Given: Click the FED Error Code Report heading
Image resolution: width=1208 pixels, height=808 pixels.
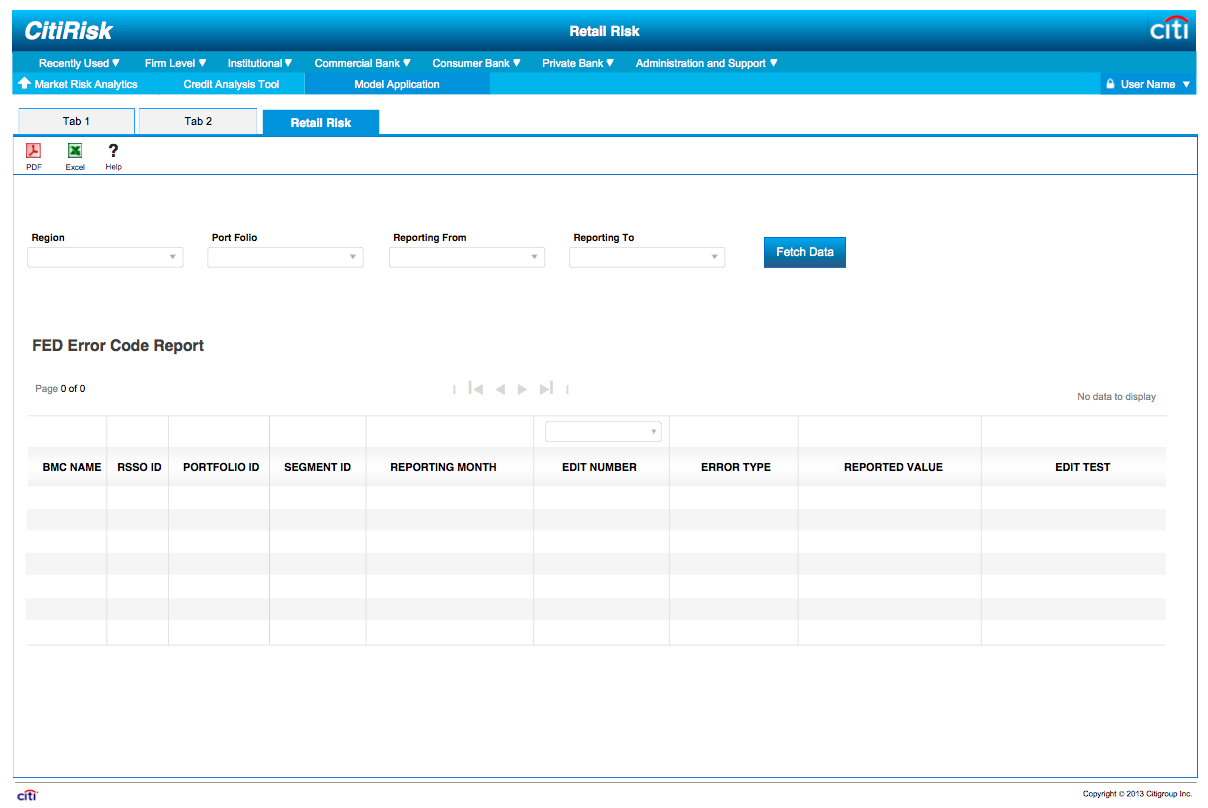Looking at the screenshot, I should 118,345.
